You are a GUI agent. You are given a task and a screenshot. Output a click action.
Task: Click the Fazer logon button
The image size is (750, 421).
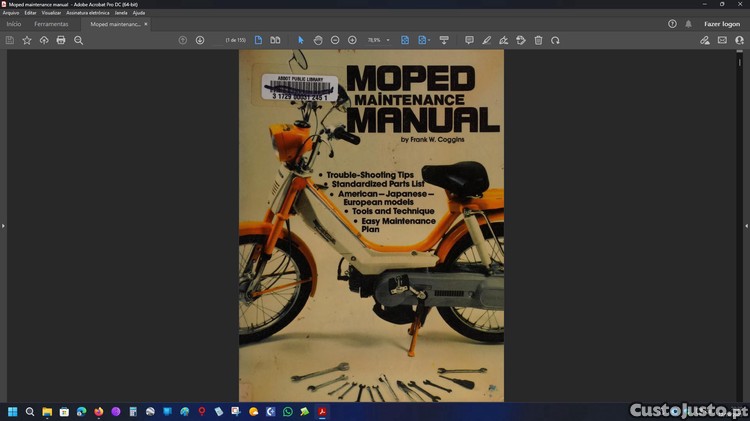pyautogui.click(x=721, y=23)
